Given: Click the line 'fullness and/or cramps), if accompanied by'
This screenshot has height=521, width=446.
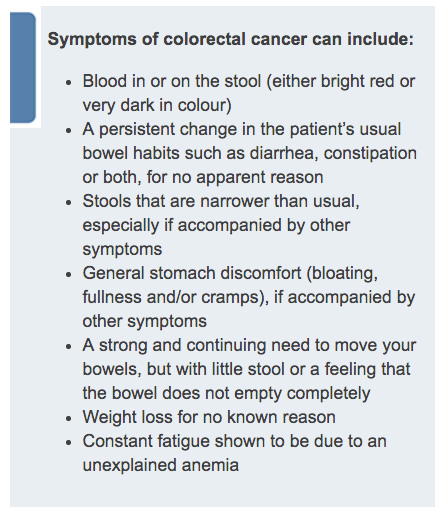Looking at the screenshot, I should [249, 297].
